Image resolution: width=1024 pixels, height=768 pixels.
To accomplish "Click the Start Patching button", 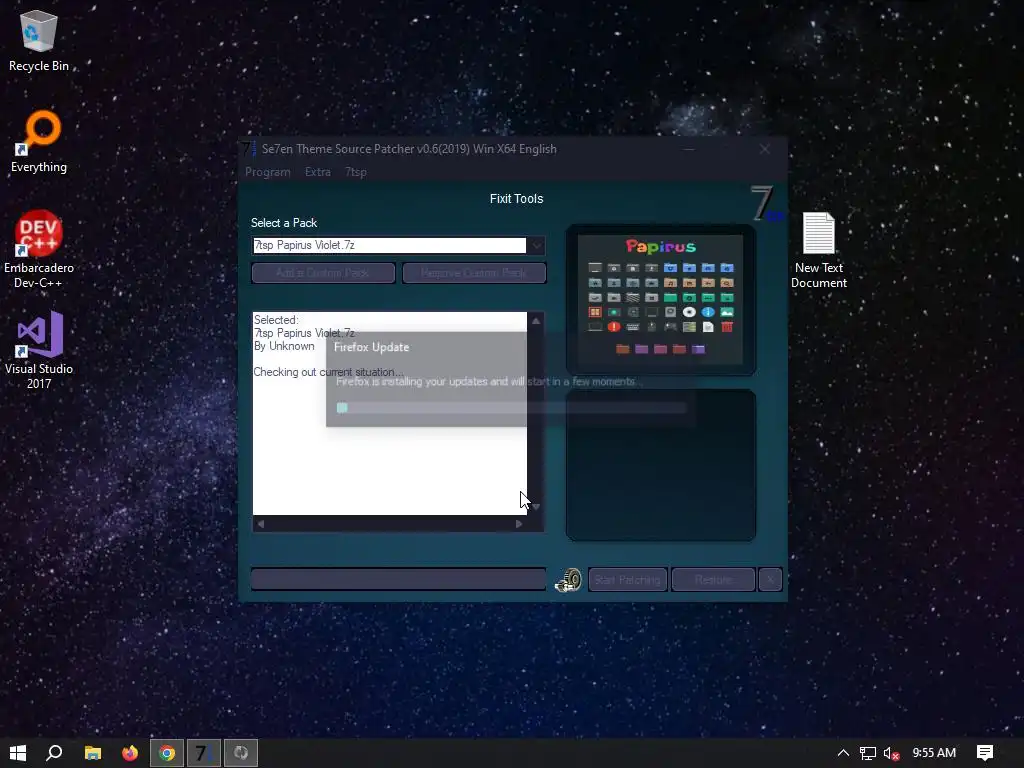I will [628, 580].
